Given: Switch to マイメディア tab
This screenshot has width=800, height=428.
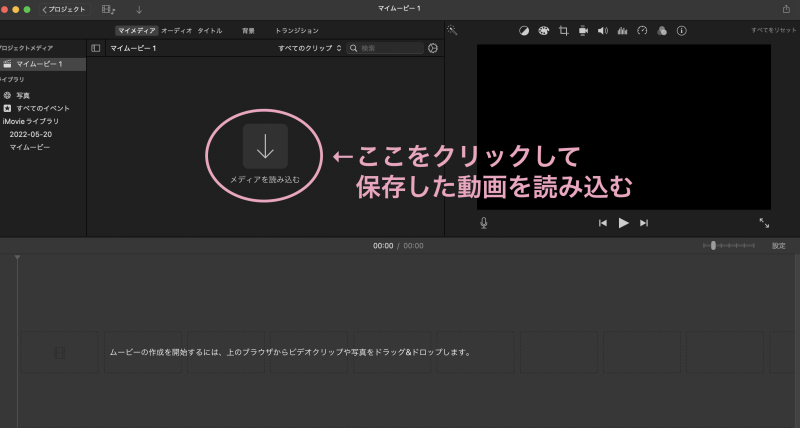Looking at the screenshot, I should (x=136, y=31).
